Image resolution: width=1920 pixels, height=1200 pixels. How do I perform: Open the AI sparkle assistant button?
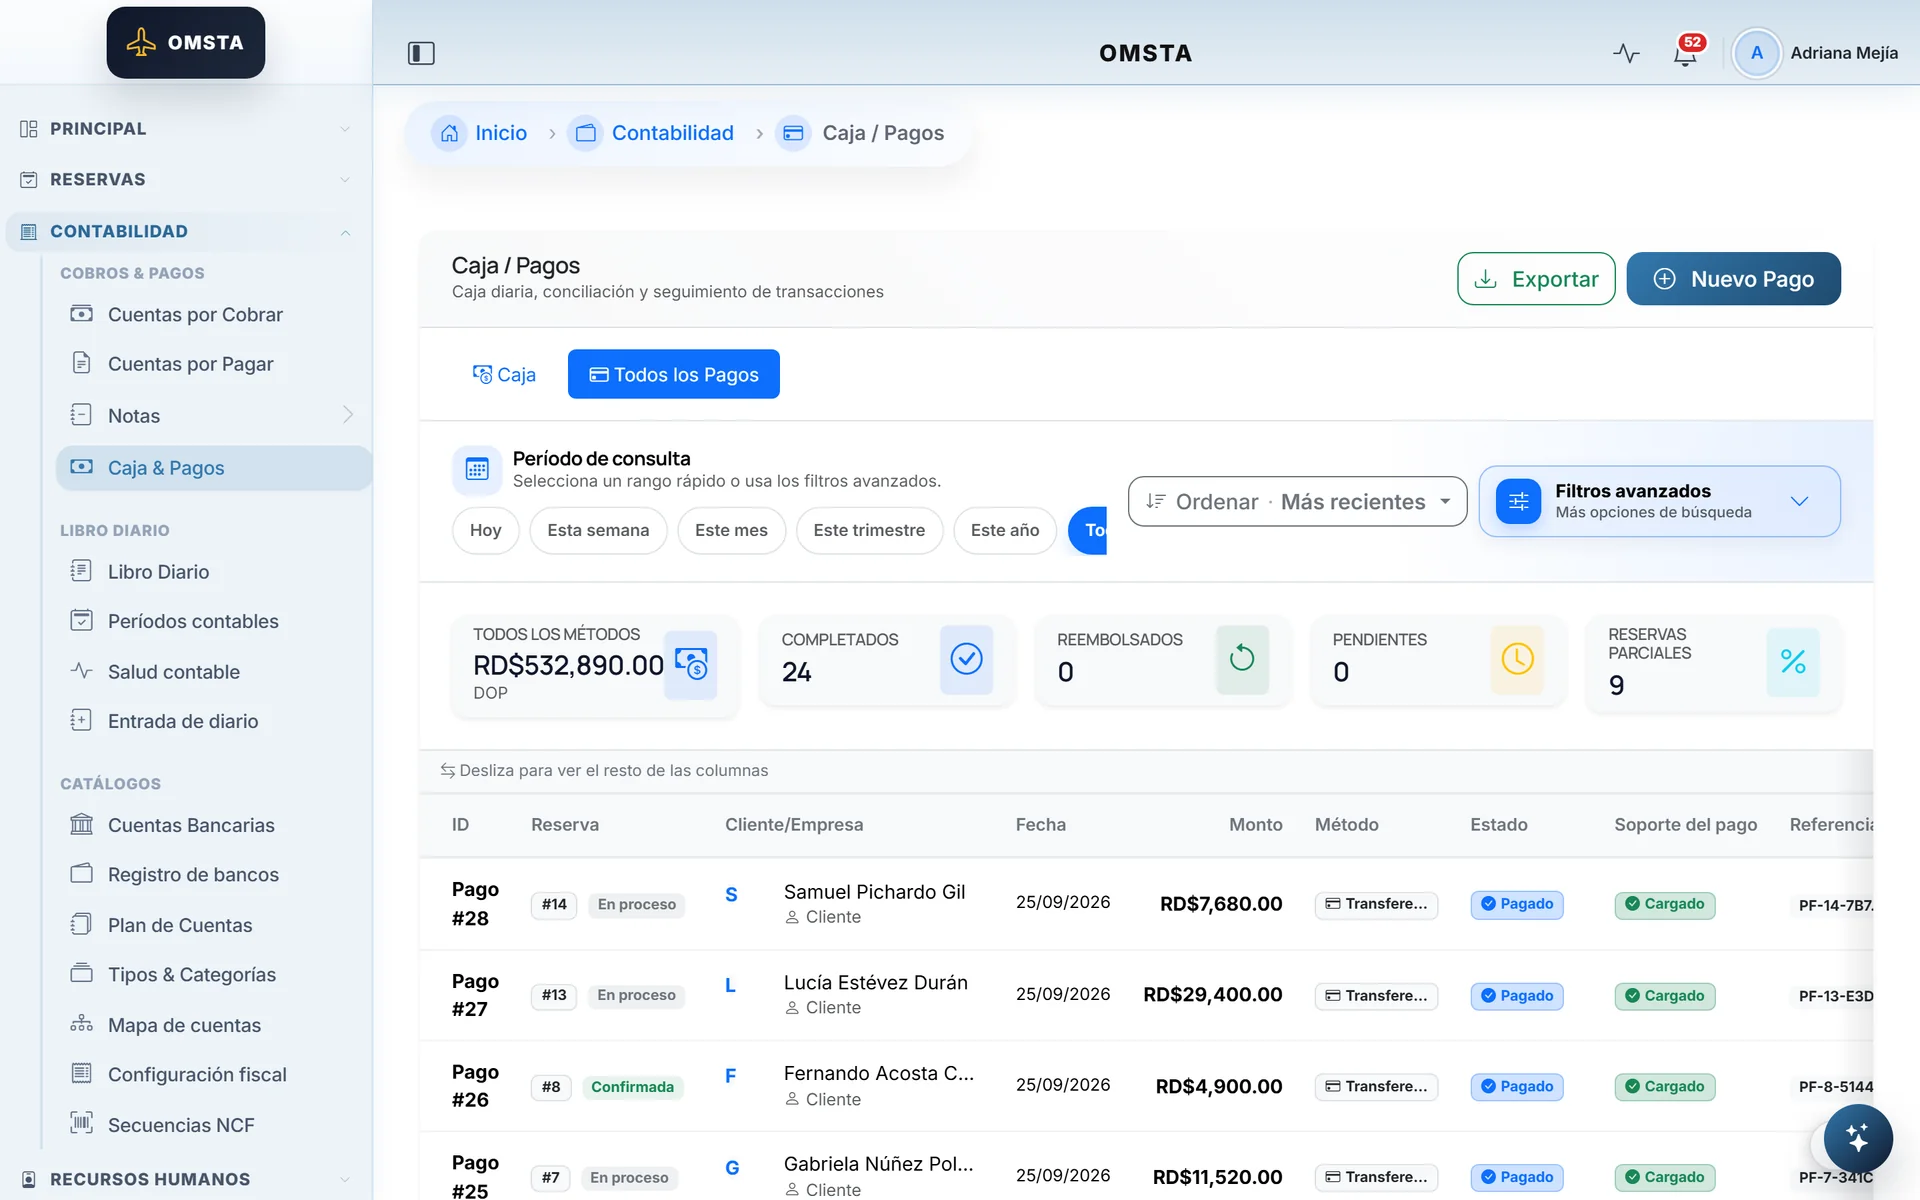(x=1858, y=1138)
